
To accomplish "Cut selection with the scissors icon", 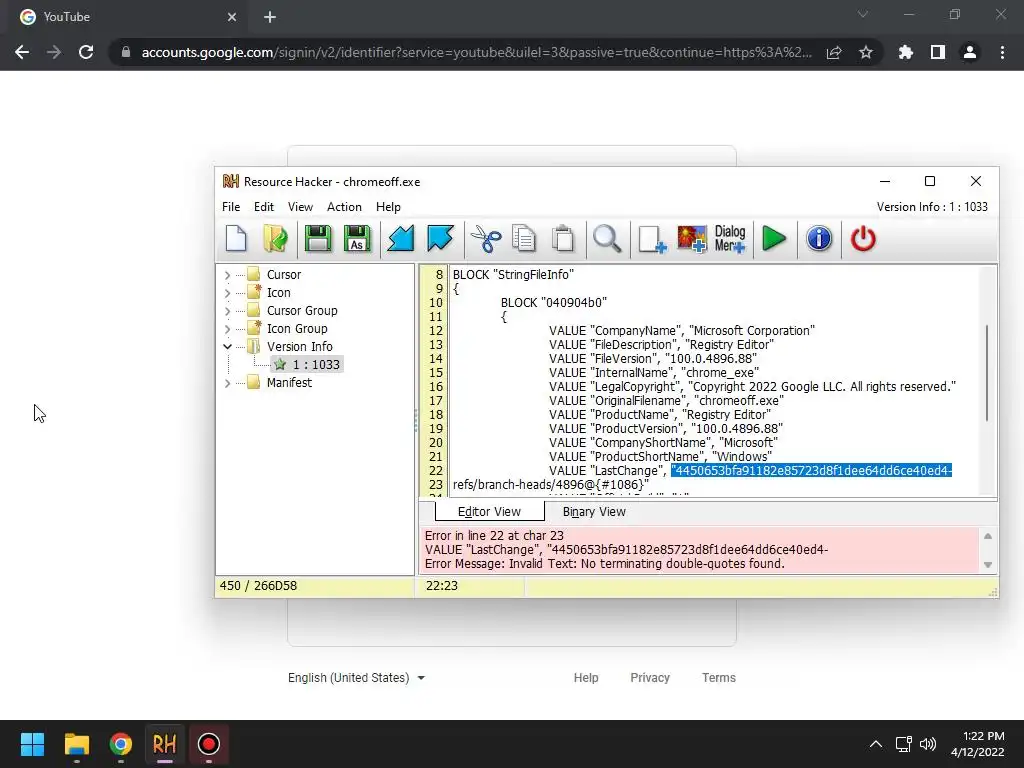I will [x=486, y=239].
